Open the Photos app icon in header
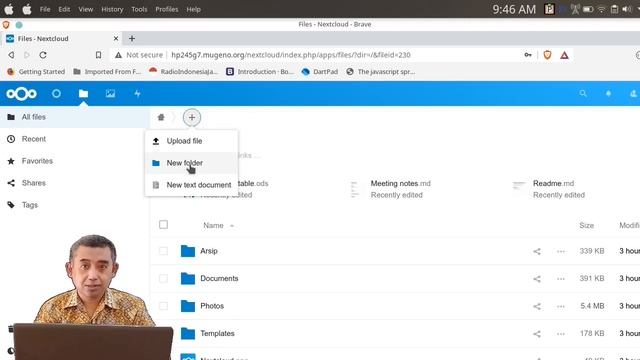The height and width of the screenshot is (360, 640). (x=110, y=94)
